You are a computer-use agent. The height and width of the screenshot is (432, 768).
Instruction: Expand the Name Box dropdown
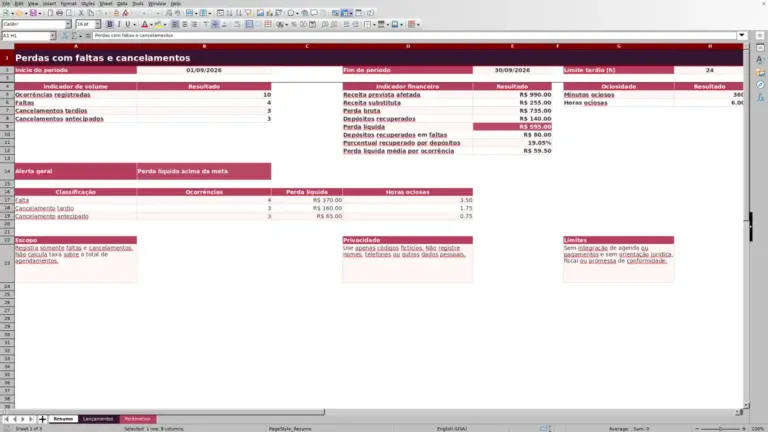click(52, 36)
